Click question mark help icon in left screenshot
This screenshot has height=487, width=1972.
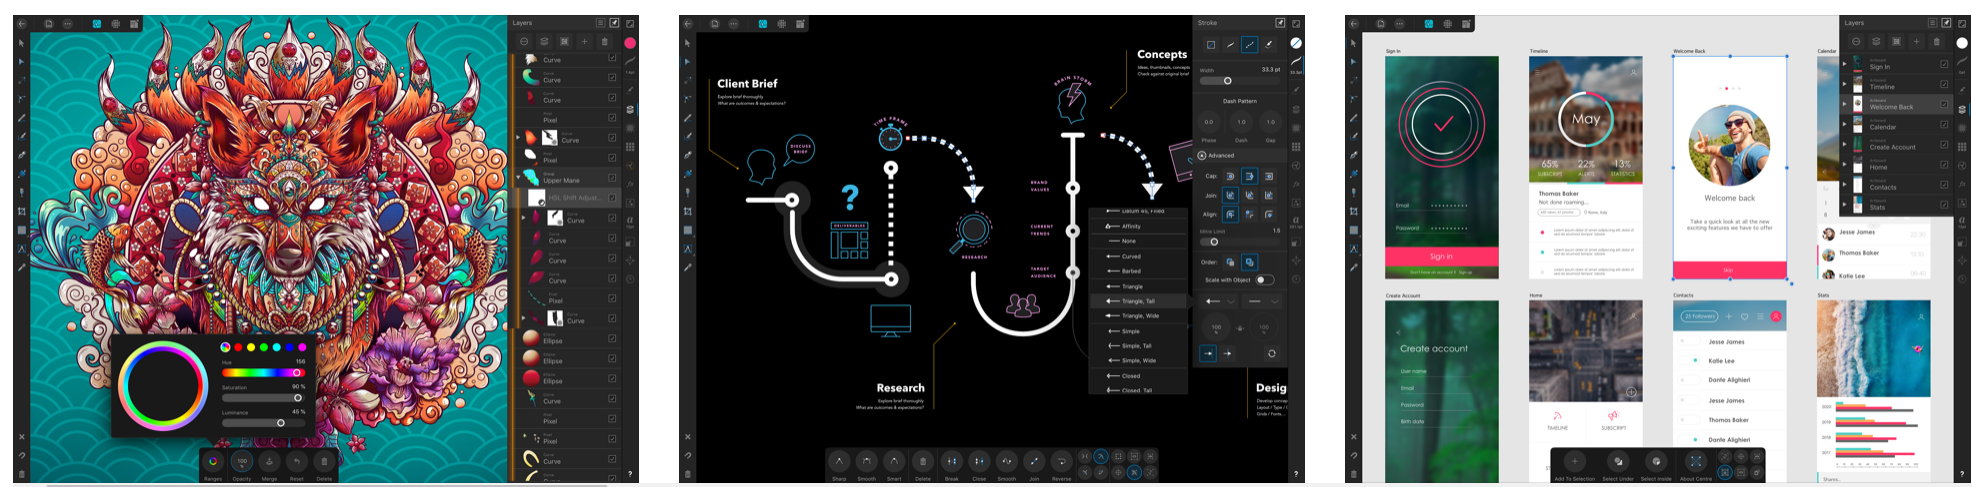(630, 474)
